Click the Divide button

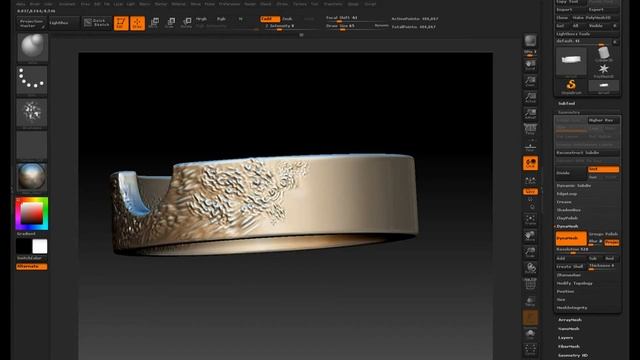(x=571, y=173)
